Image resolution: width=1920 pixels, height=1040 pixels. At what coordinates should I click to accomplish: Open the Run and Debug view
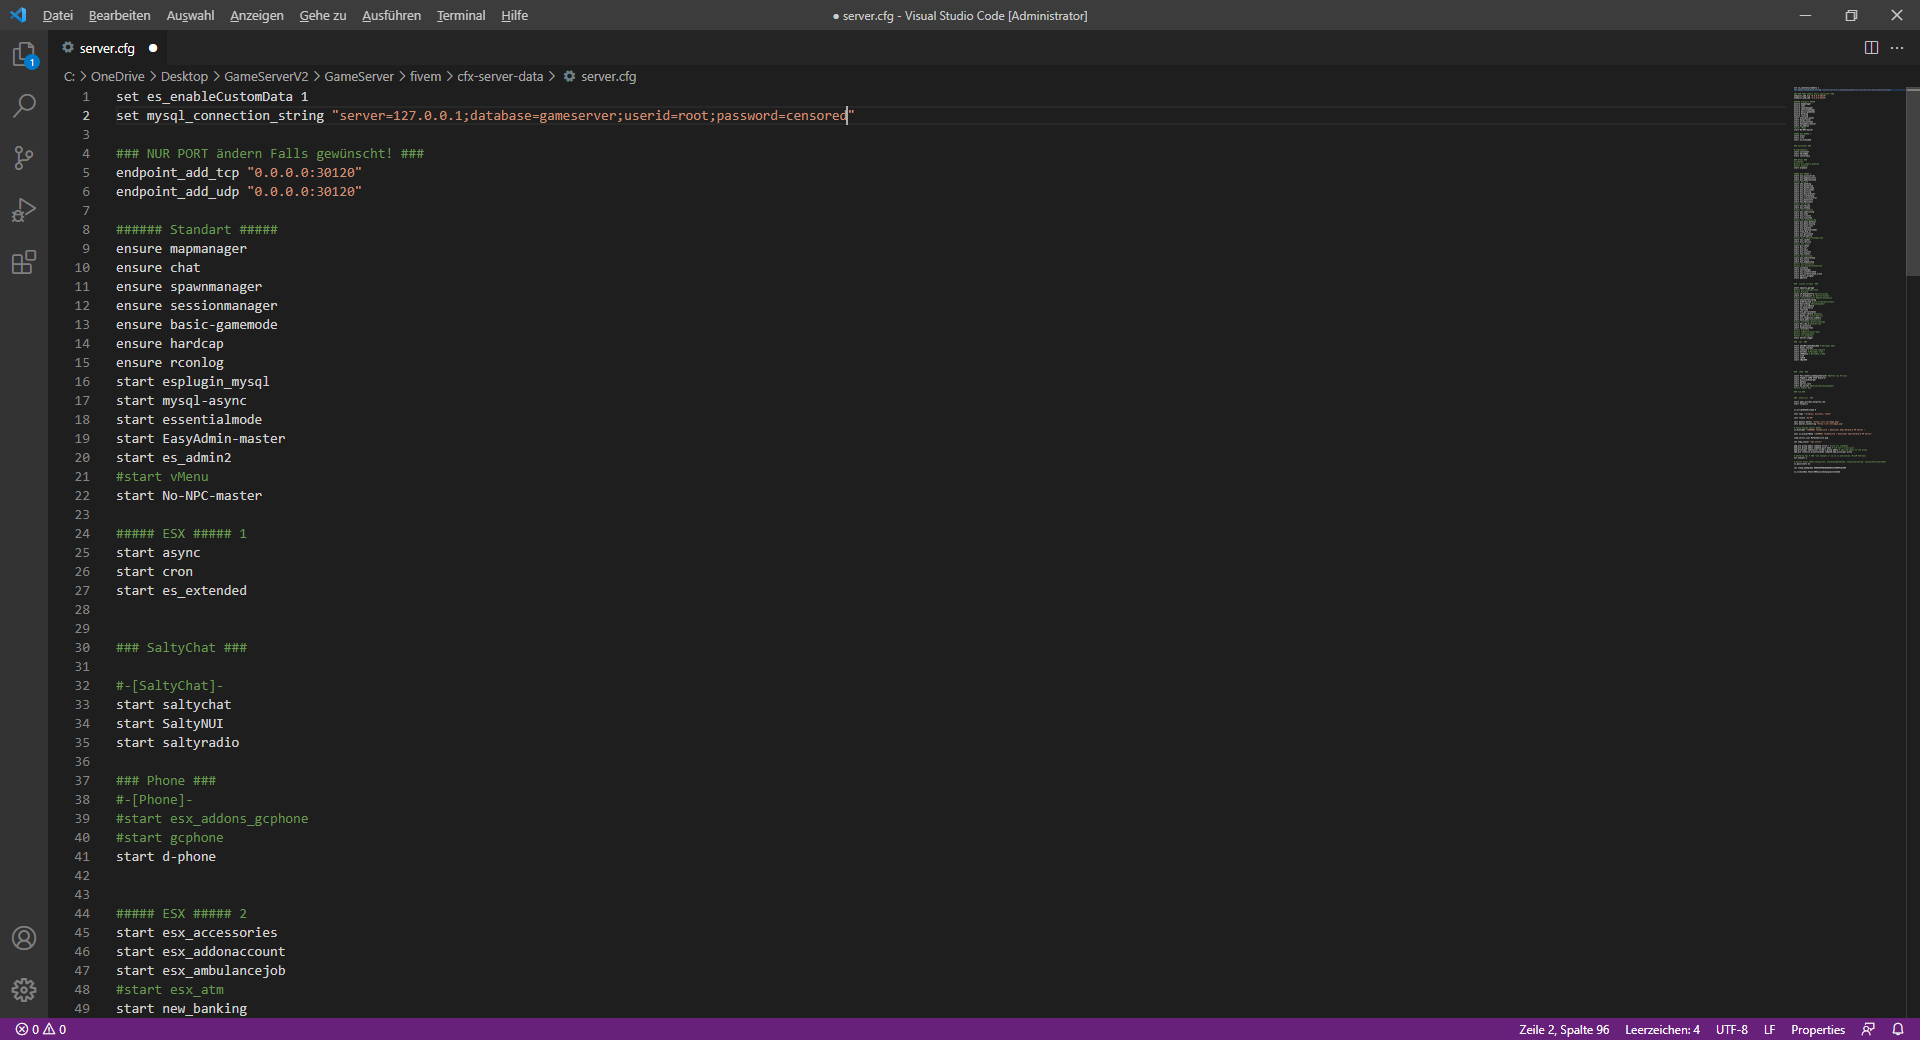coord(24,210)
